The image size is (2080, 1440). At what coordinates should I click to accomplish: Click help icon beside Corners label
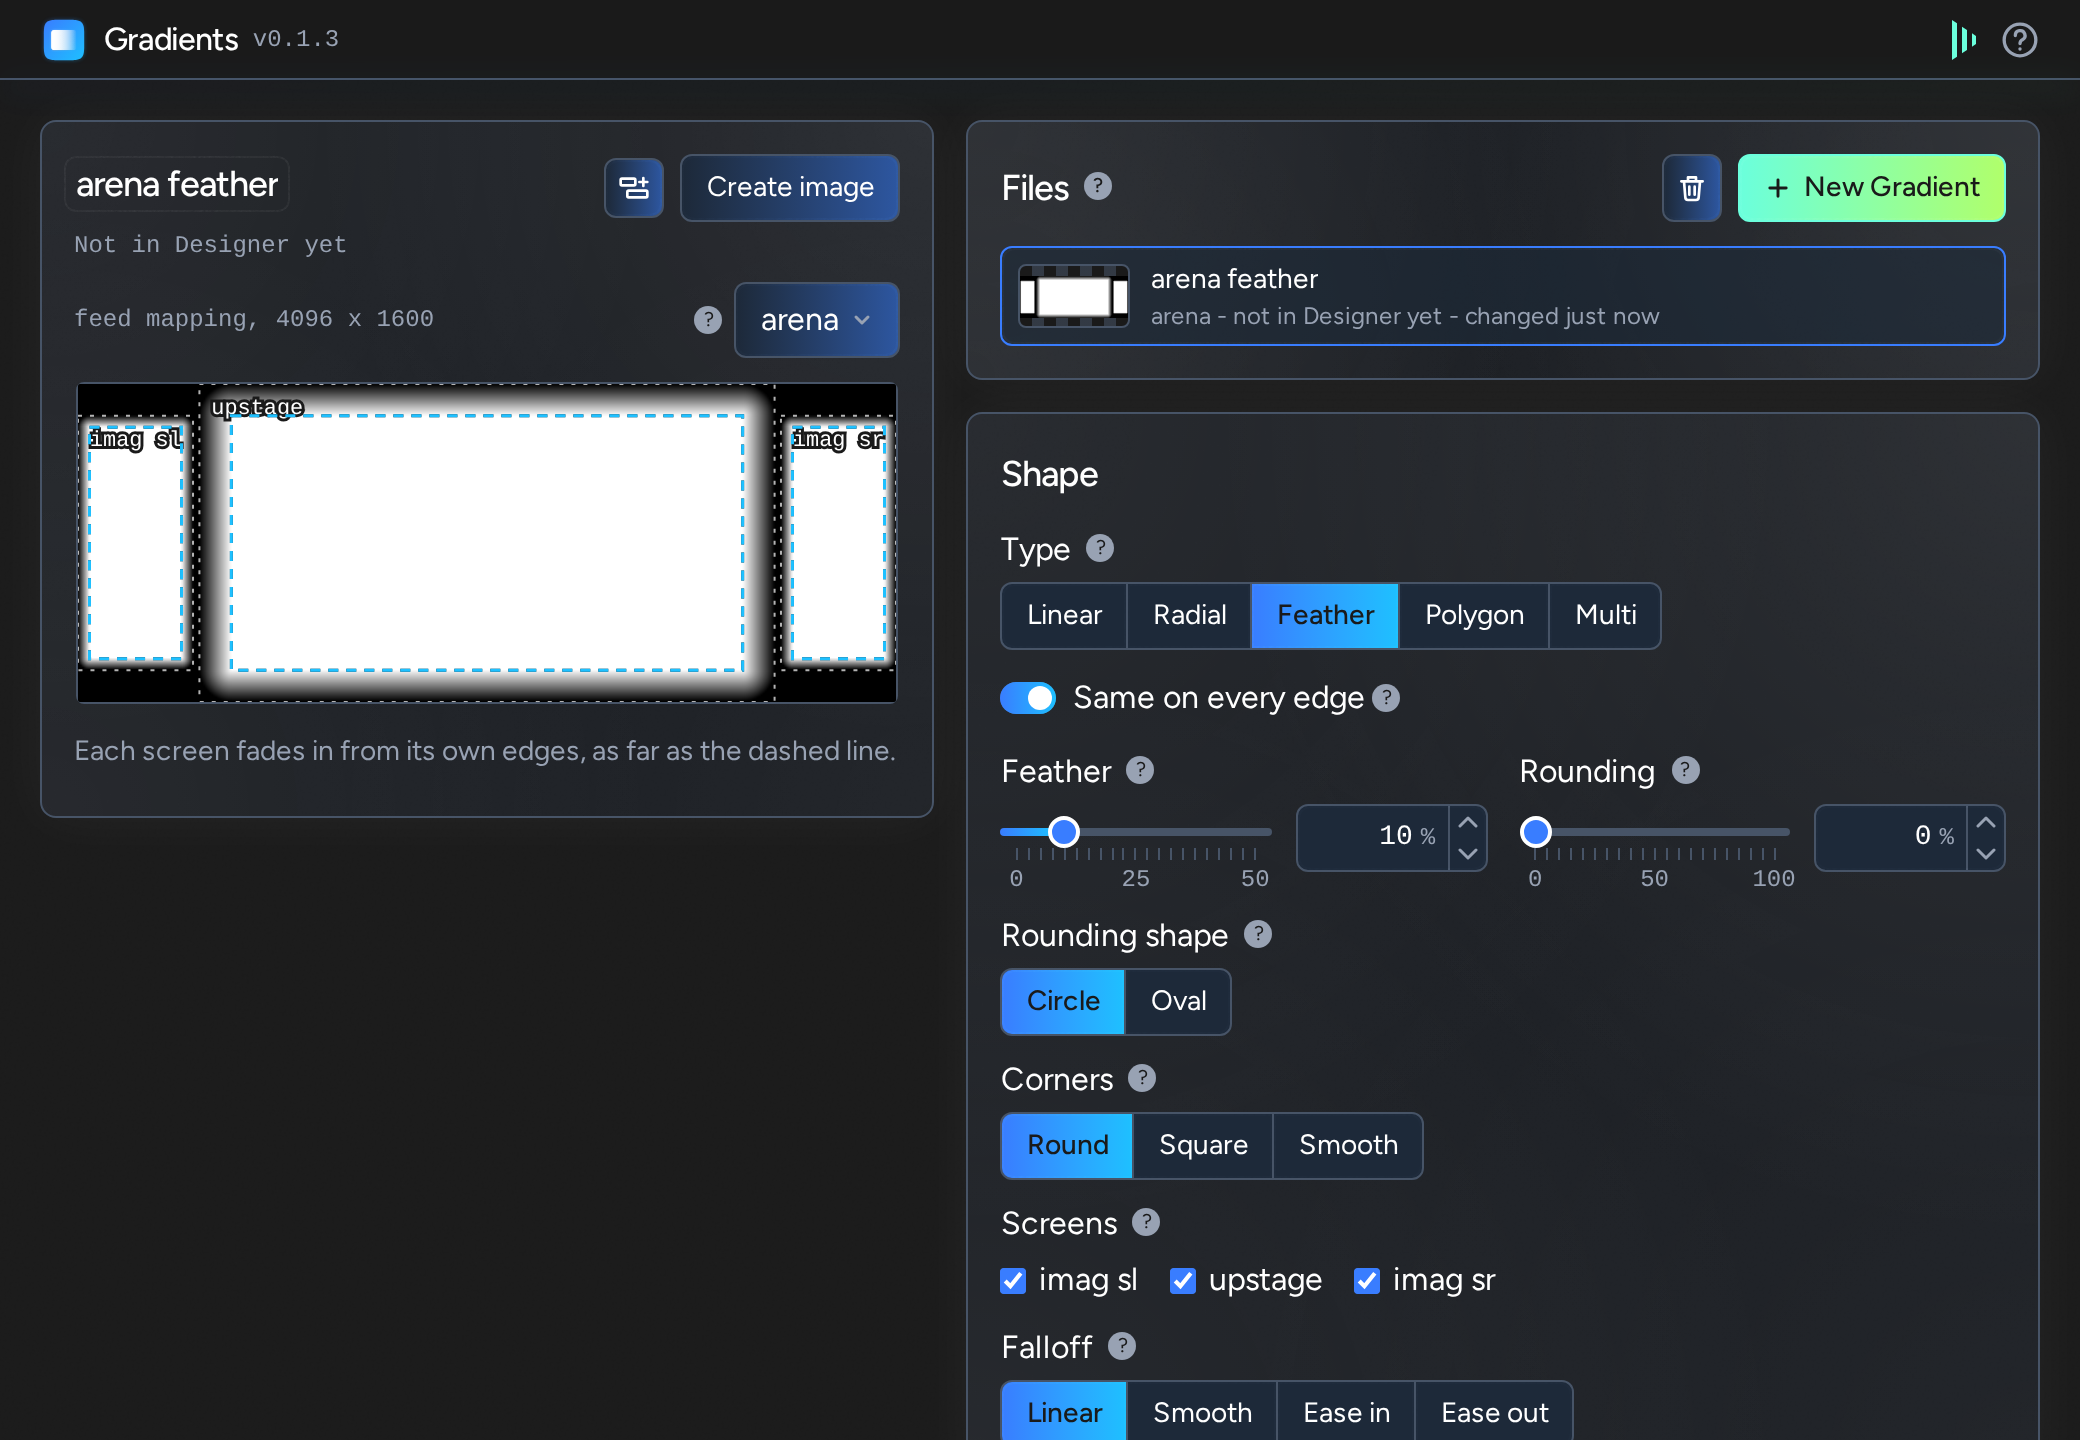tap(1142, 1078)
